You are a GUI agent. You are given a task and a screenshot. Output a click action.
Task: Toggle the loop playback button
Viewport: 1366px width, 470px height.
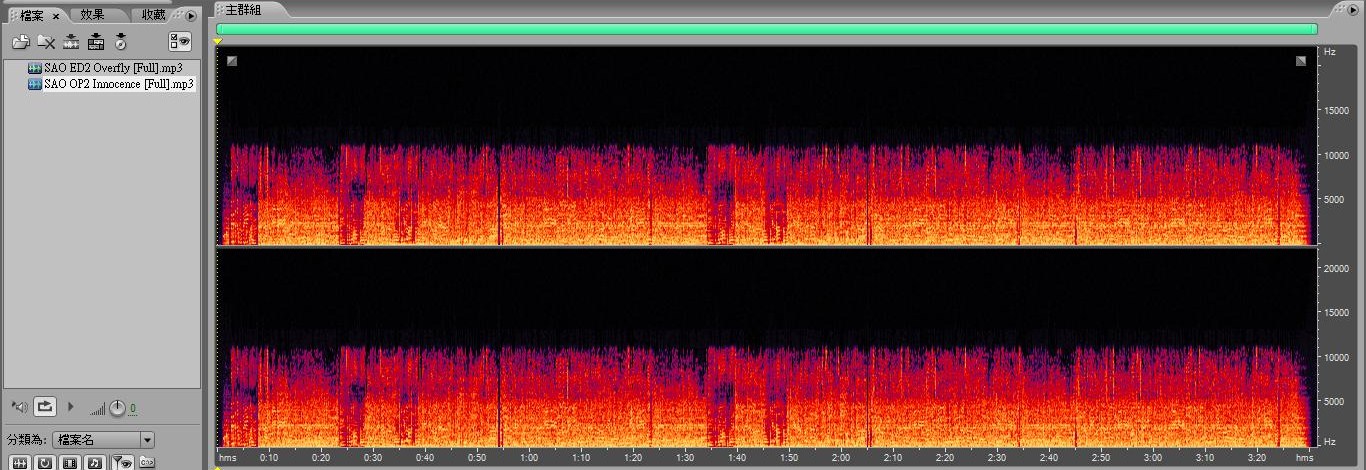[45, 406]
